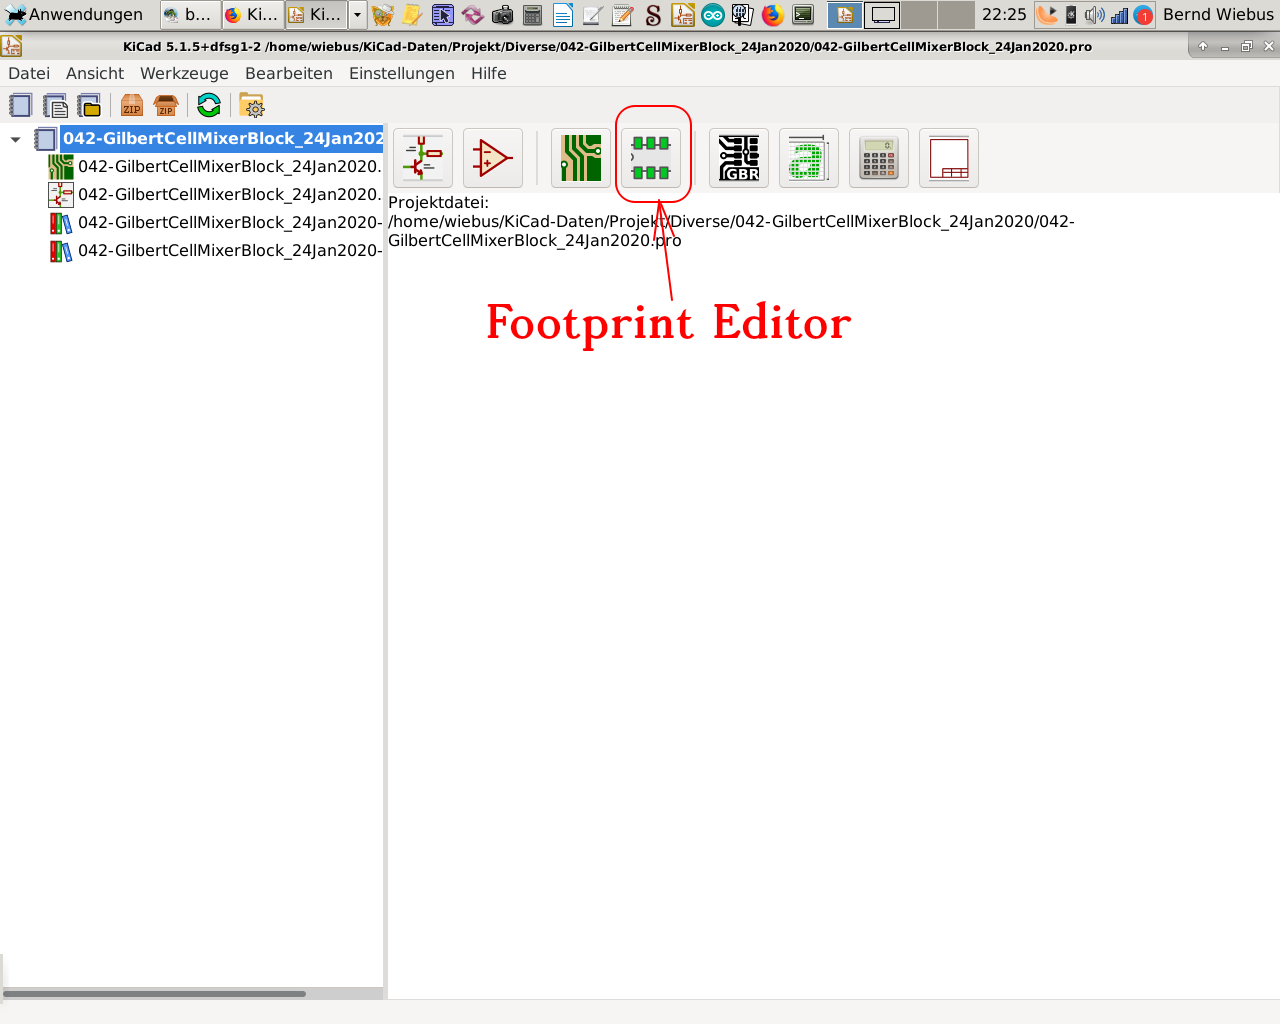Click the project tree horizontal scrollbar
The image size is (1280, 1024).
155,993
